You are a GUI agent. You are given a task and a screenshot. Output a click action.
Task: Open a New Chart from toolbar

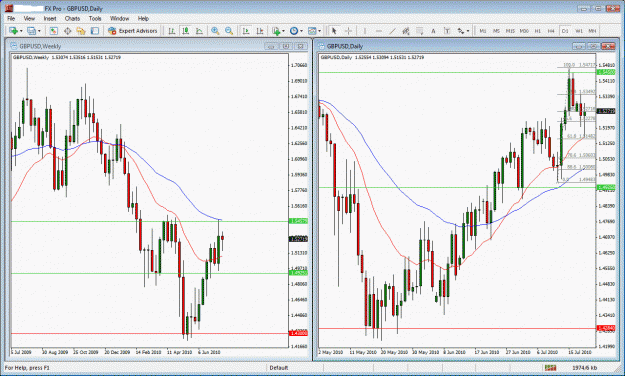tap(14, 31)
